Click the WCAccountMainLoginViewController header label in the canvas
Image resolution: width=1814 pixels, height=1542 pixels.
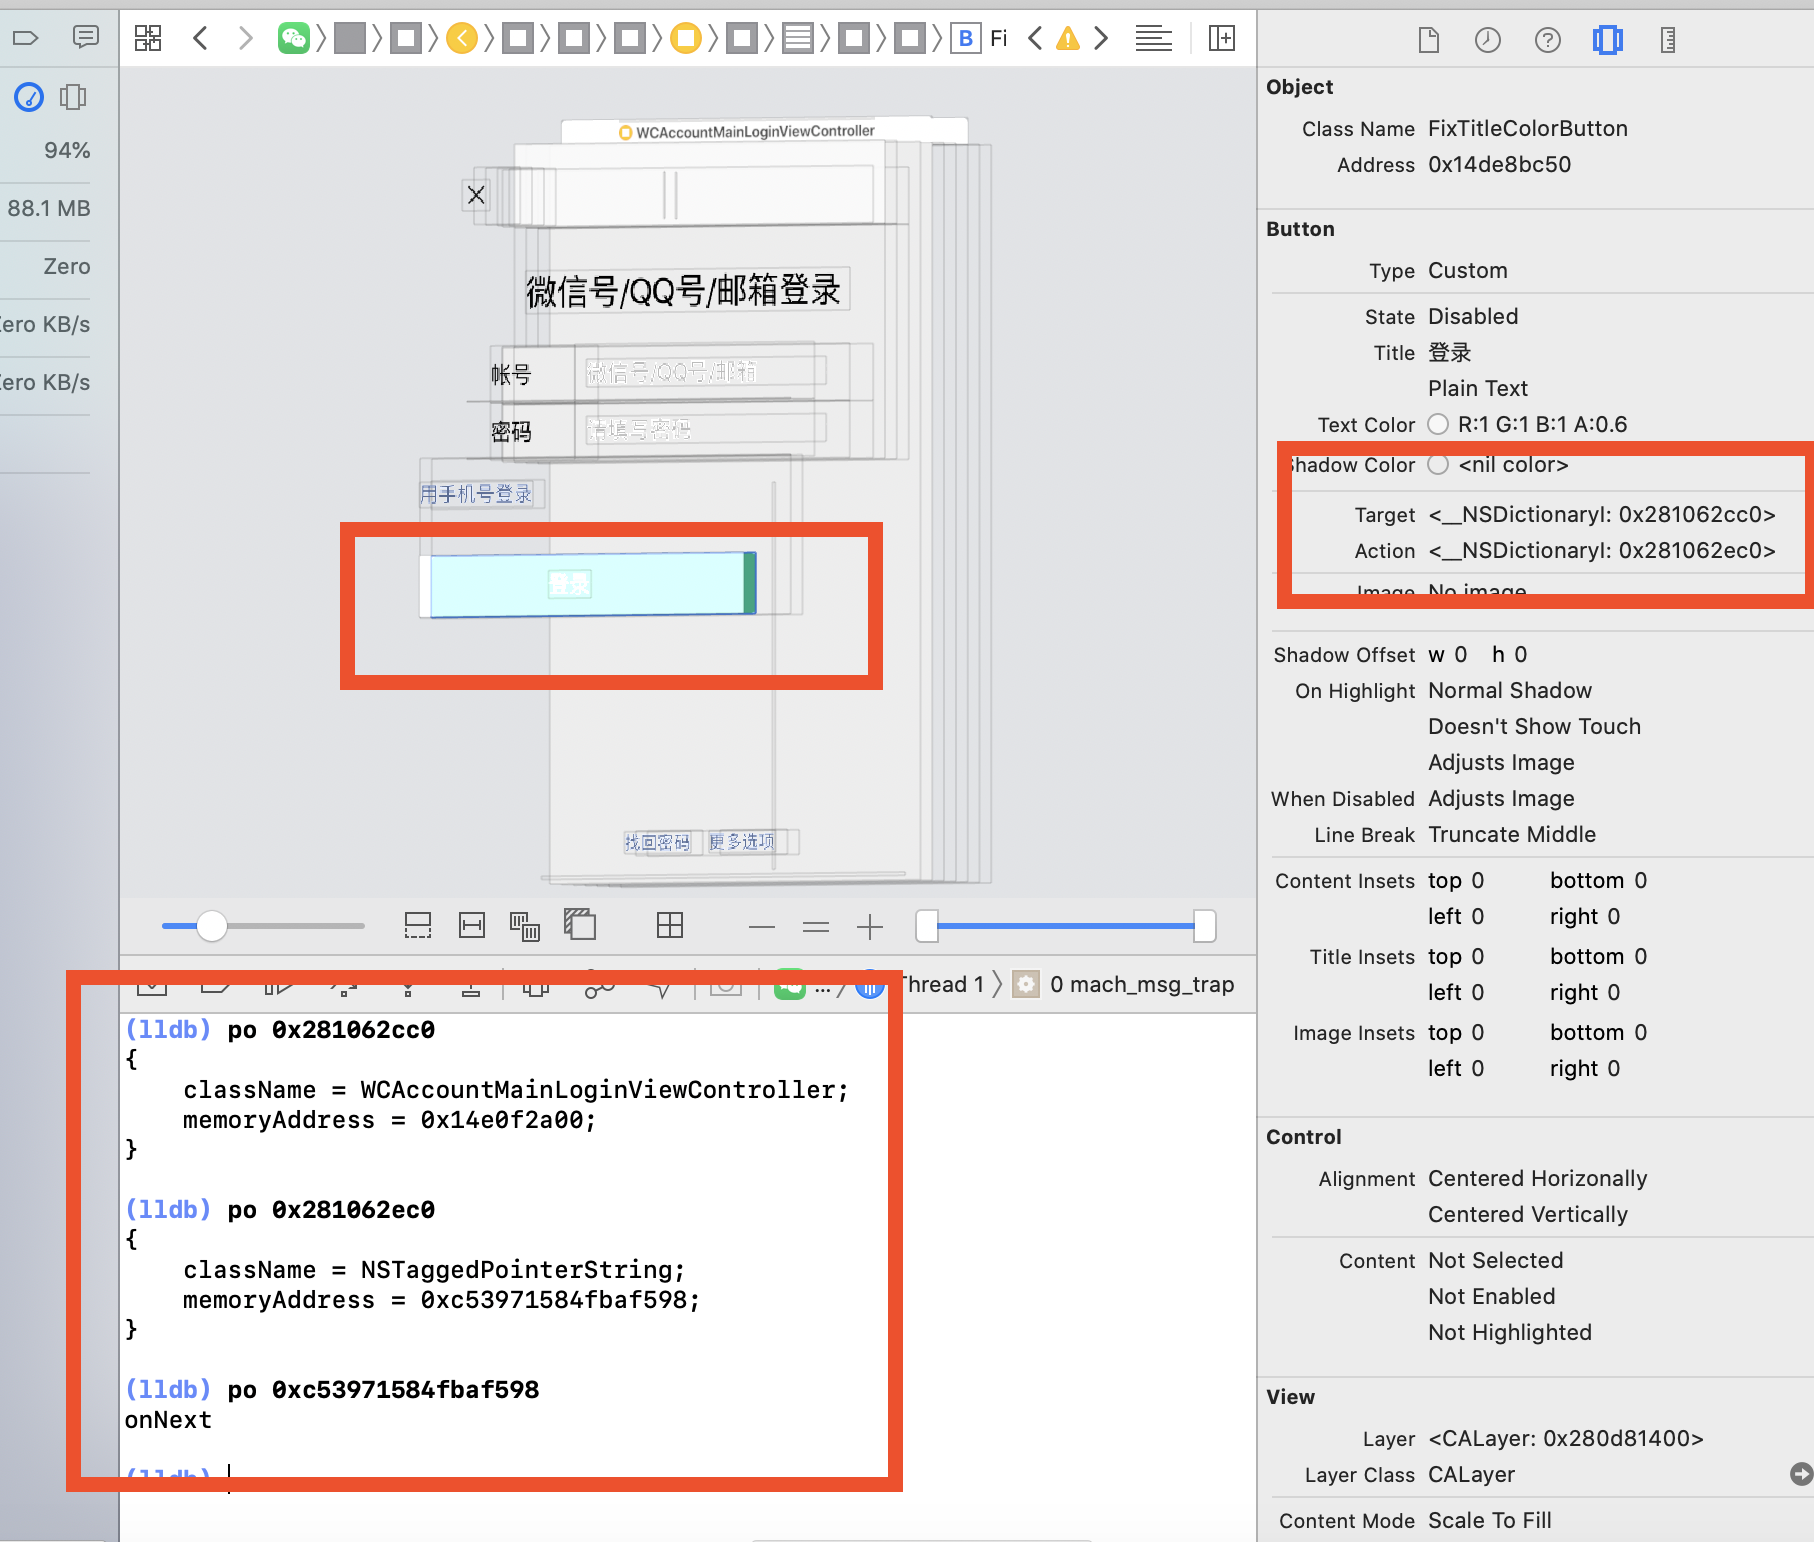(x=747, y=132)
